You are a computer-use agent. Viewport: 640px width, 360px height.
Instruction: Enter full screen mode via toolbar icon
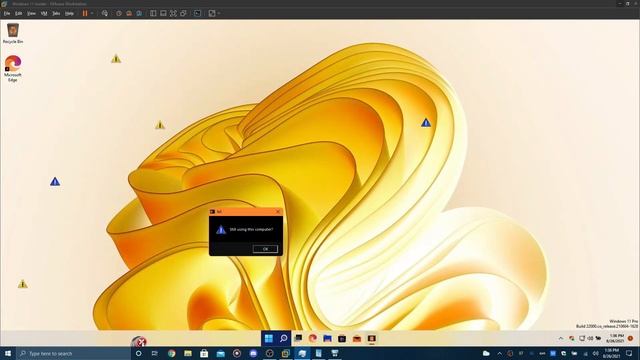[x=173, y=13]
